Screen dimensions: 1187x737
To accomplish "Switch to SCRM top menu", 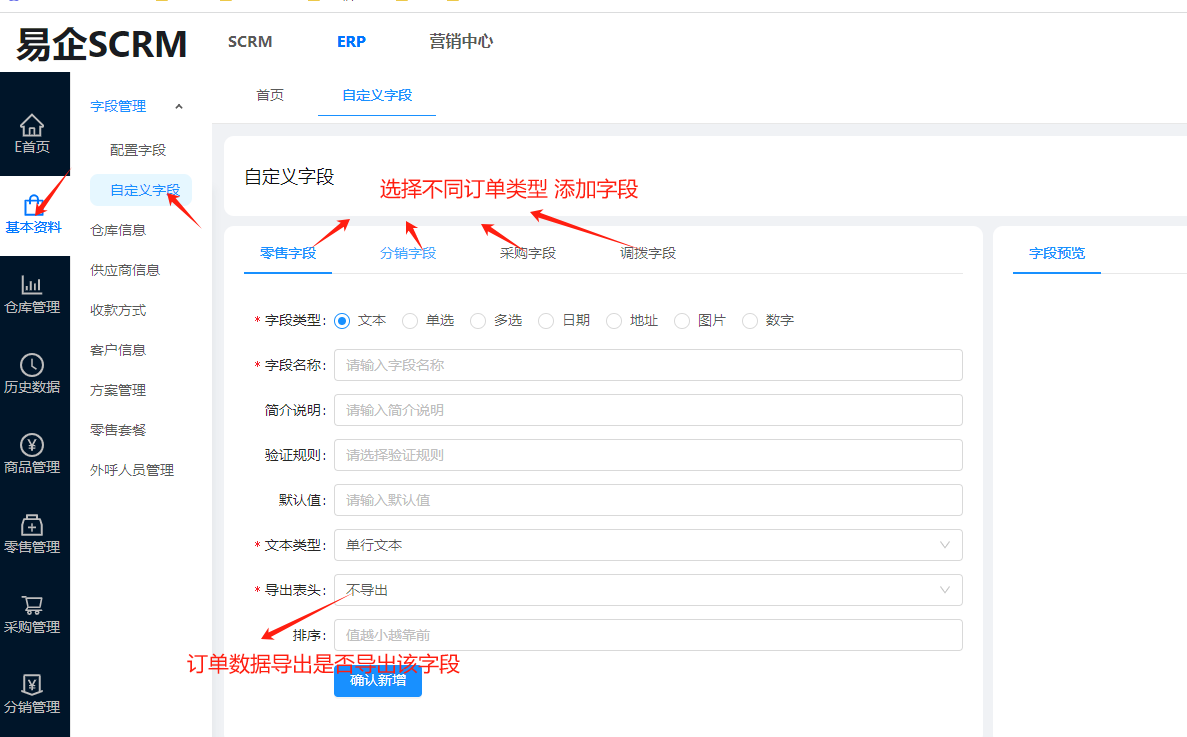I will point(250,42).
